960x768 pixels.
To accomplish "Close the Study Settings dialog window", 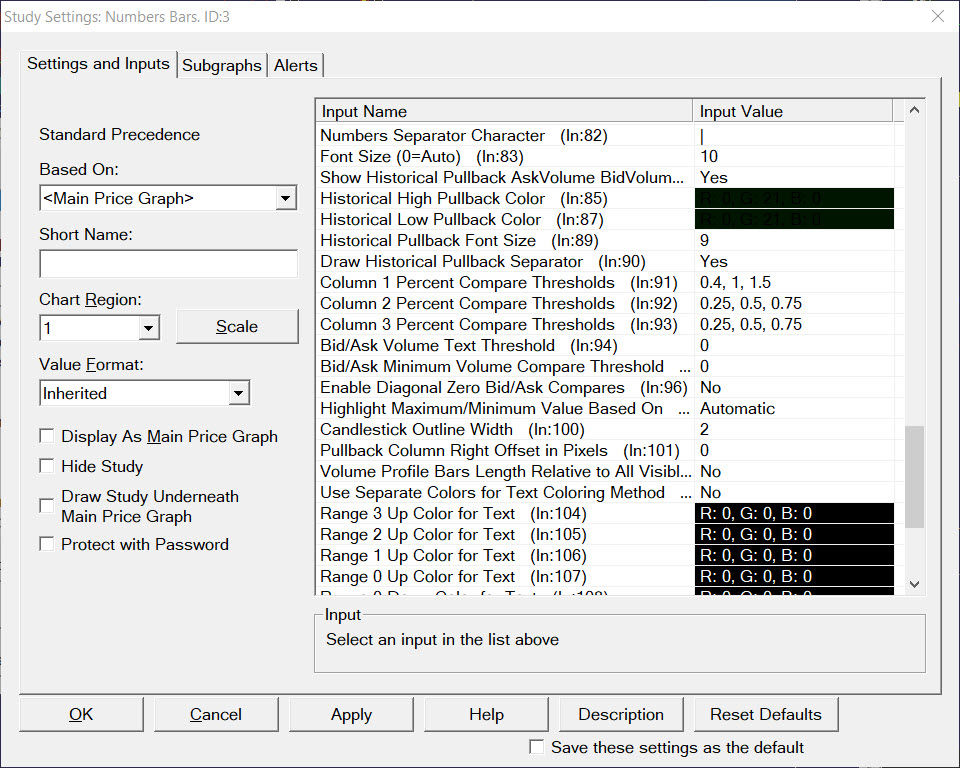I will pos(937,16).
